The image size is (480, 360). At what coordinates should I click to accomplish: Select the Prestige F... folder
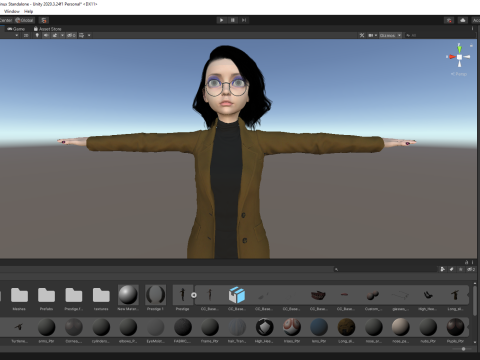[x=74, y=299]
